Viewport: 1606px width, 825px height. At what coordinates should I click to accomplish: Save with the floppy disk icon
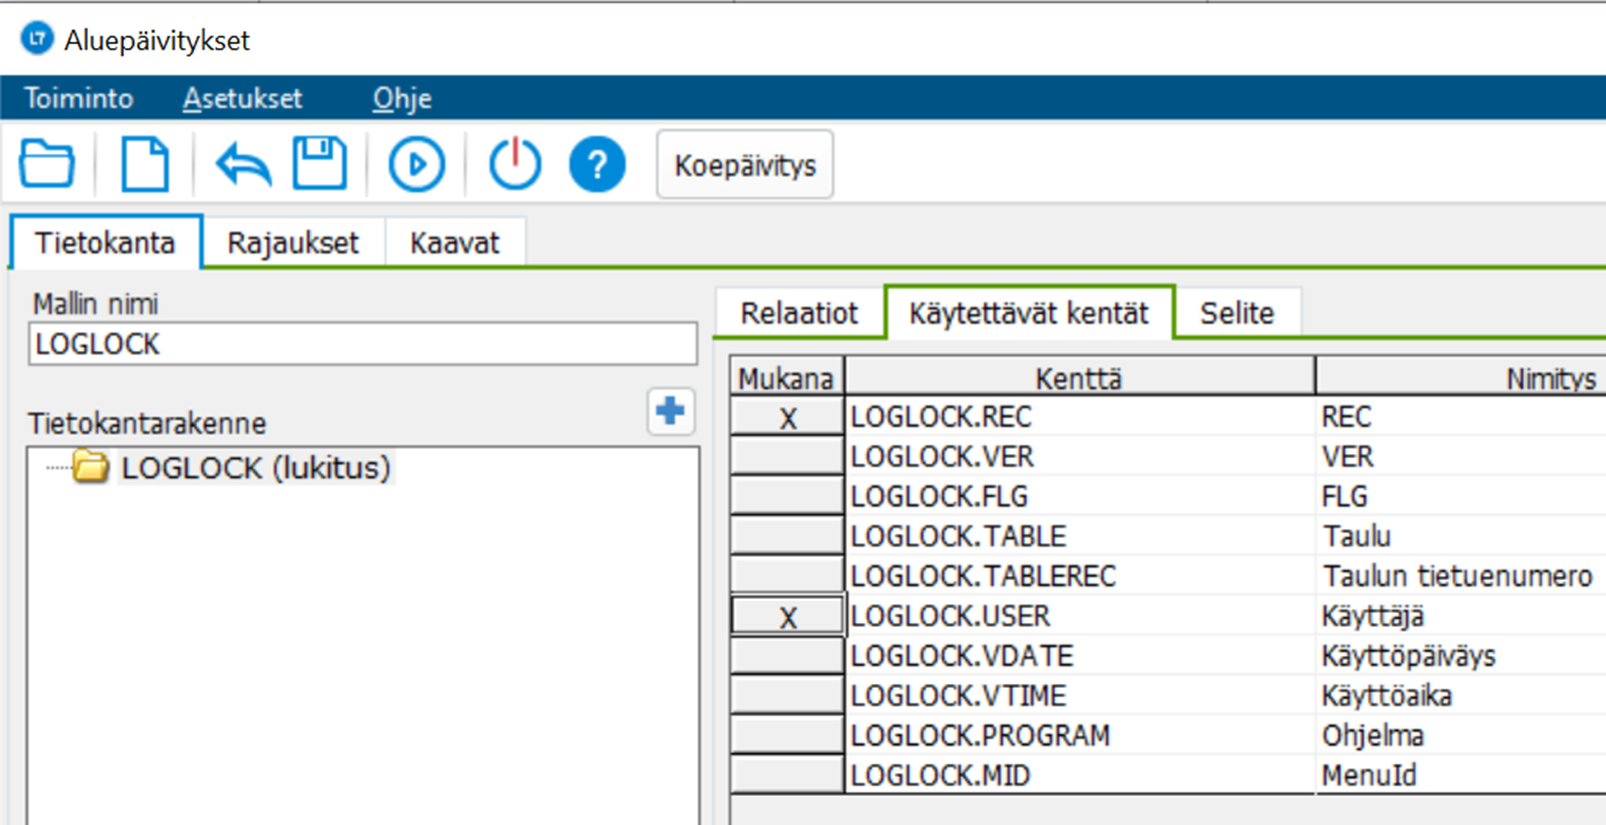coord(320,164)
